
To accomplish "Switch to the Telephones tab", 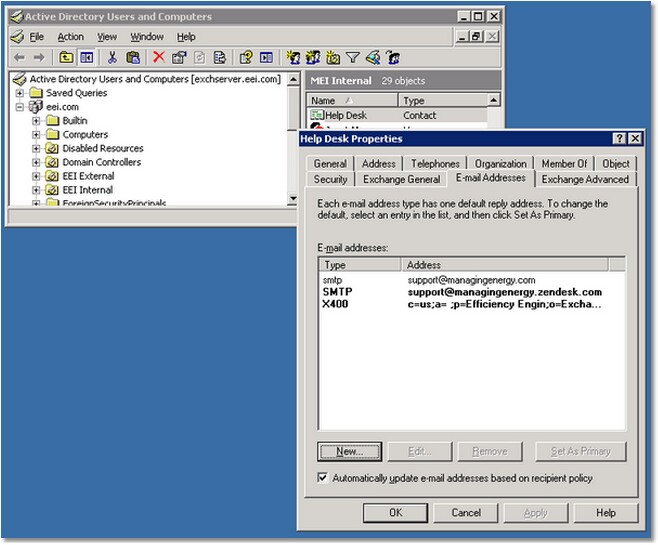I will (435, 164).
